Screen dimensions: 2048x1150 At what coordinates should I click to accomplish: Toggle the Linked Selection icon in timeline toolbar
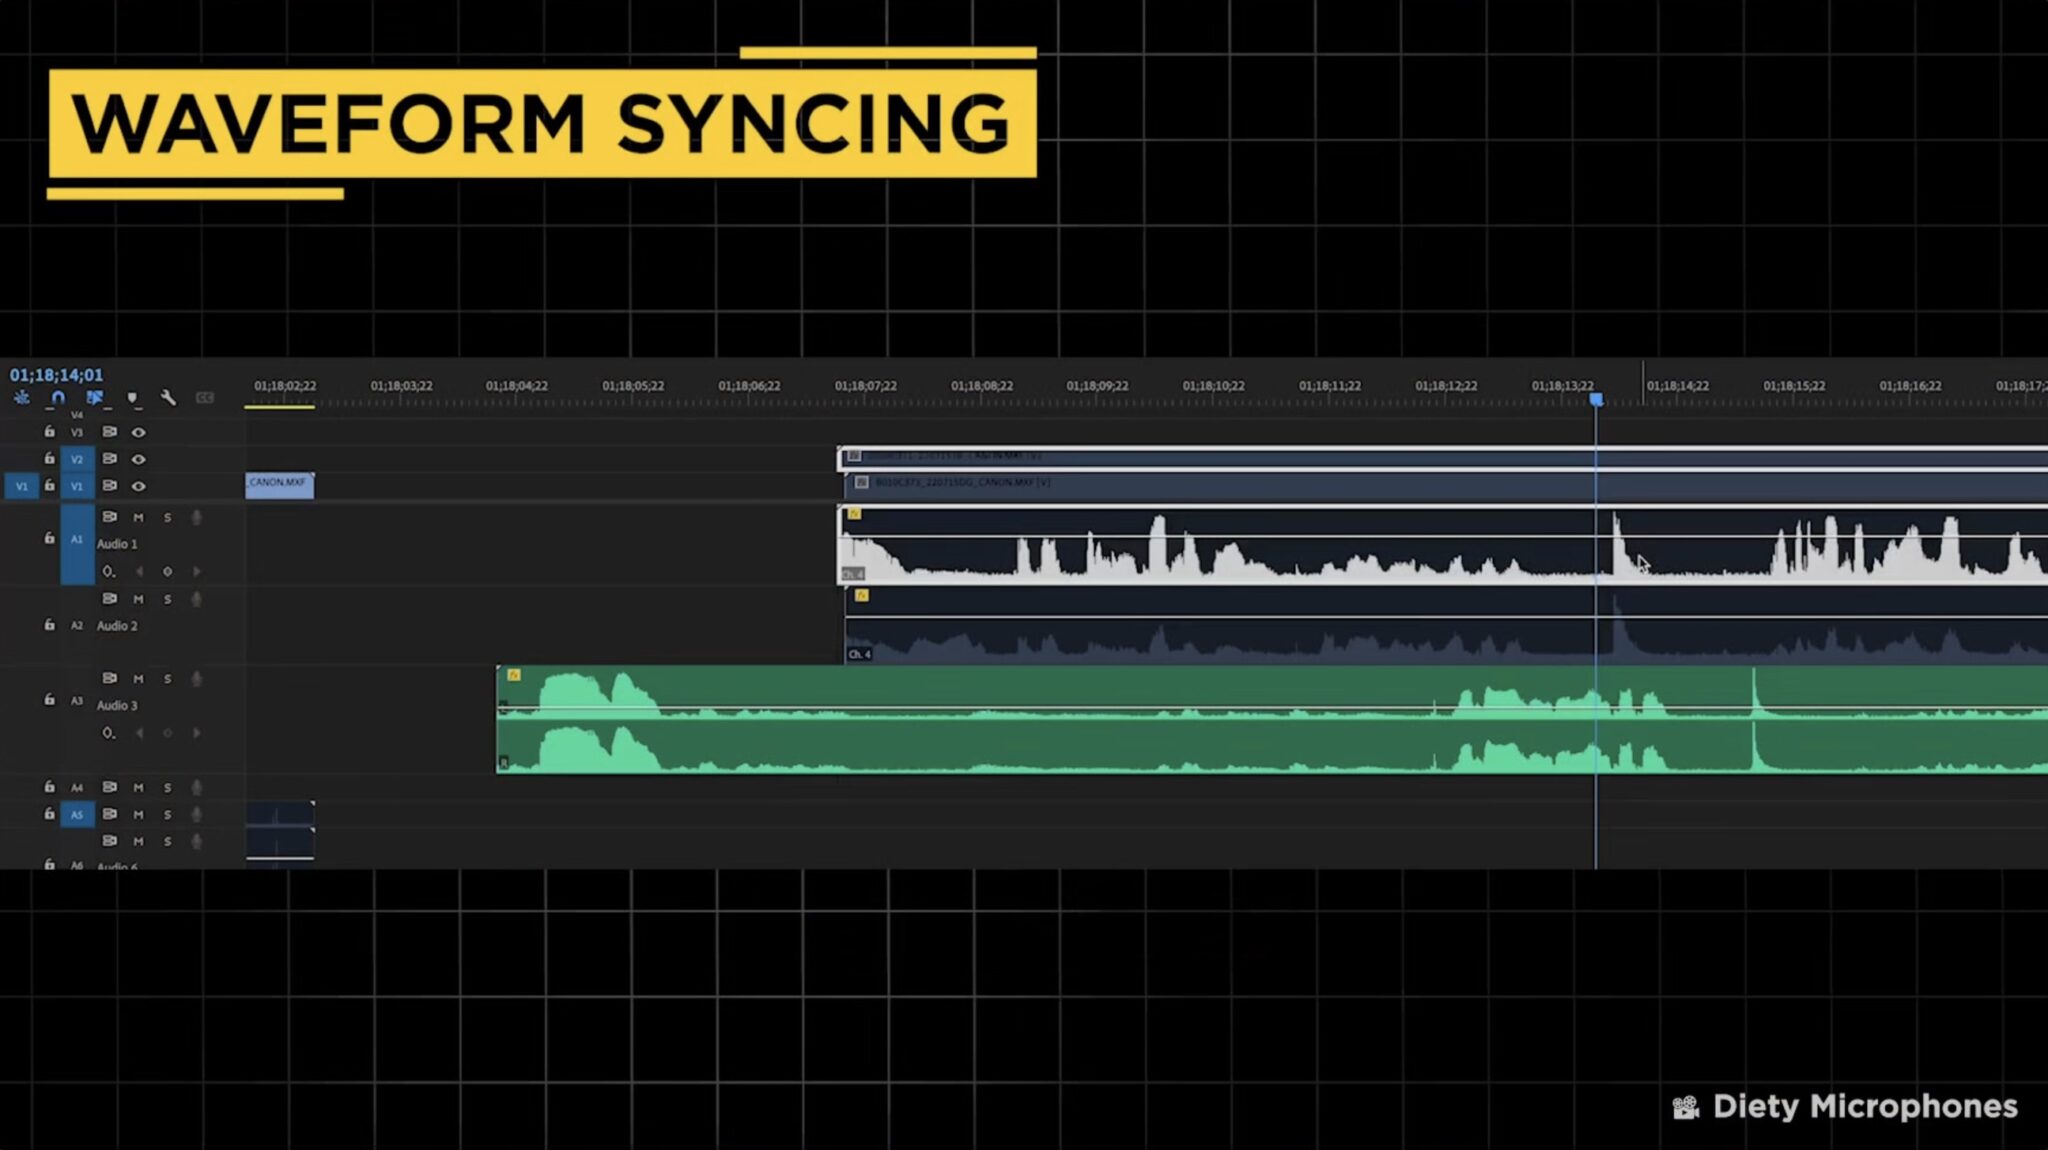tap(96, 397)
